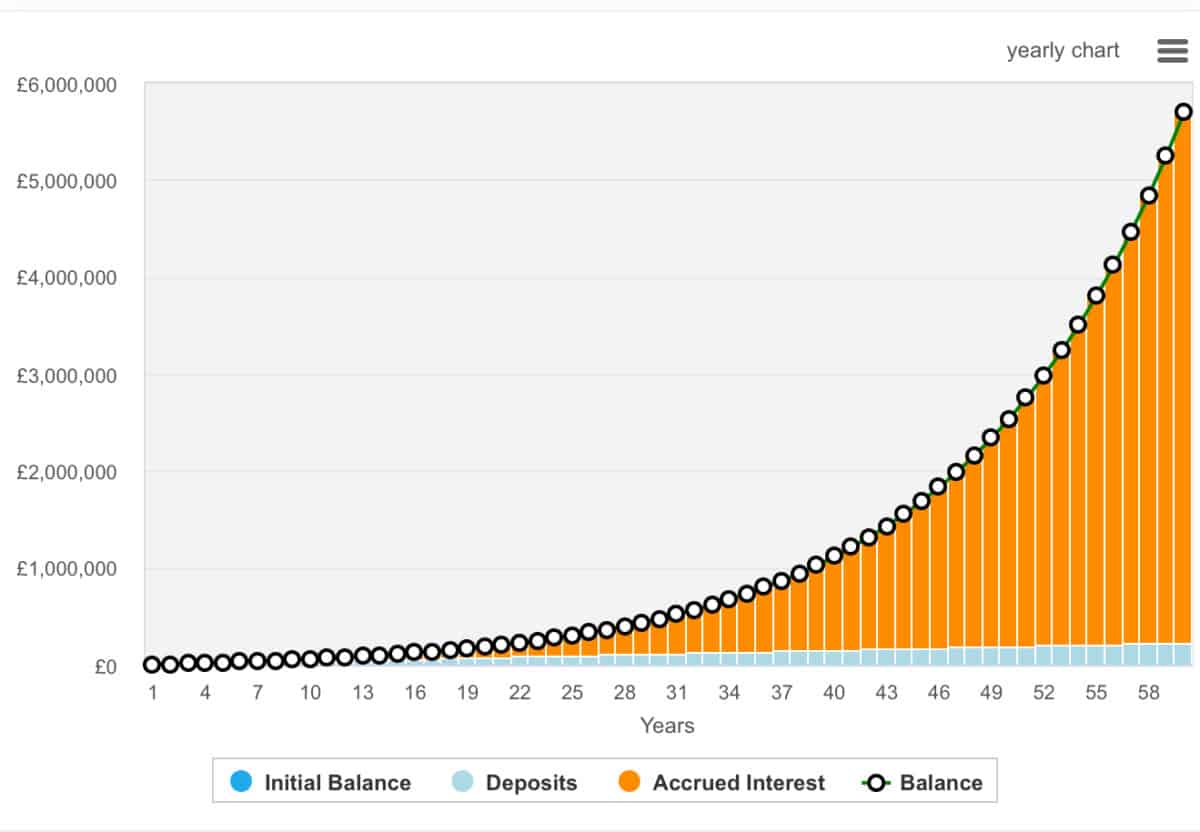Click the Balance legend line marker icon
Image resolution: width=1200 pixels, height=832 pixels.
click(877, 782)
